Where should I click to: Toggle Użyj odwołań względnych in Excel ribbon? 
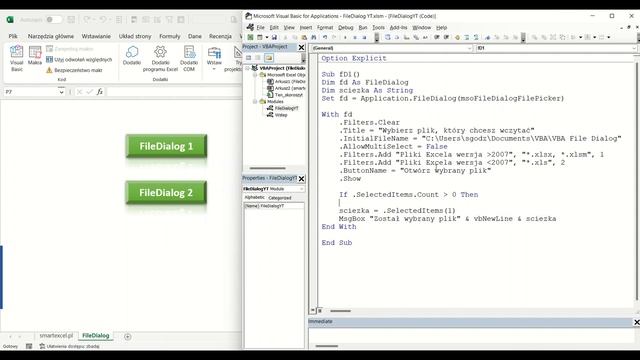point(79,60)
